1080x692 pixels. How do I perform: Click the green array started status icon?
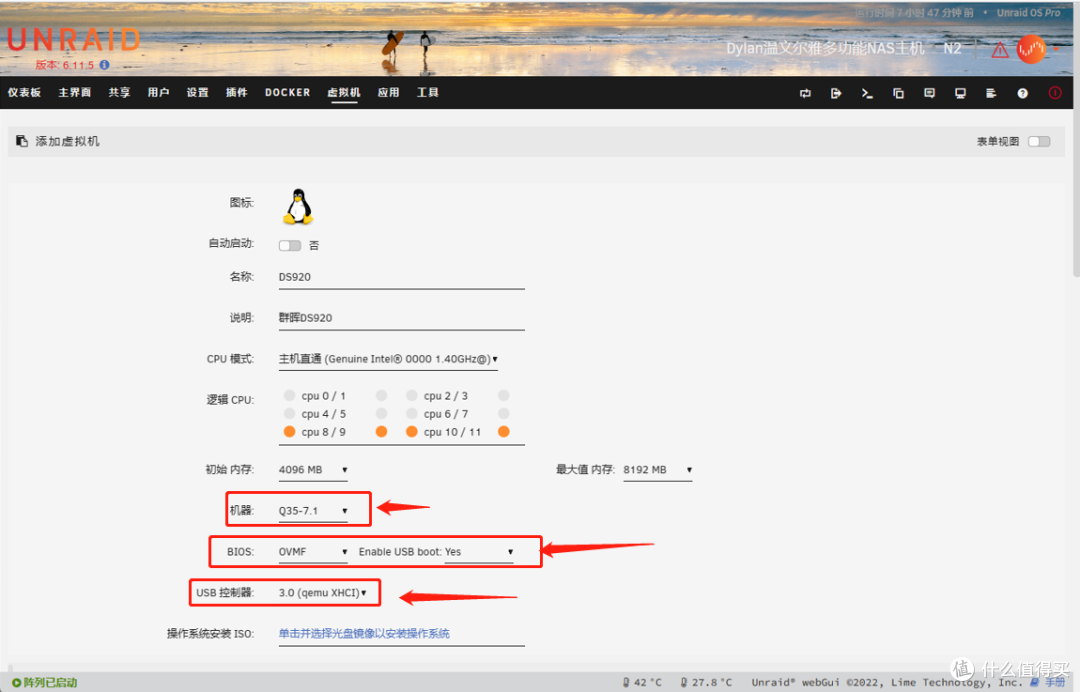17,682
